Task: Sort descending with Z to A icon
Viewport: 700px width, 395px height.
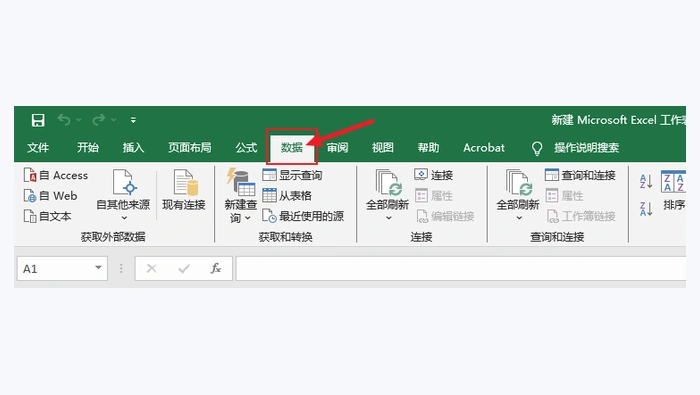Action: coord(646,209)
